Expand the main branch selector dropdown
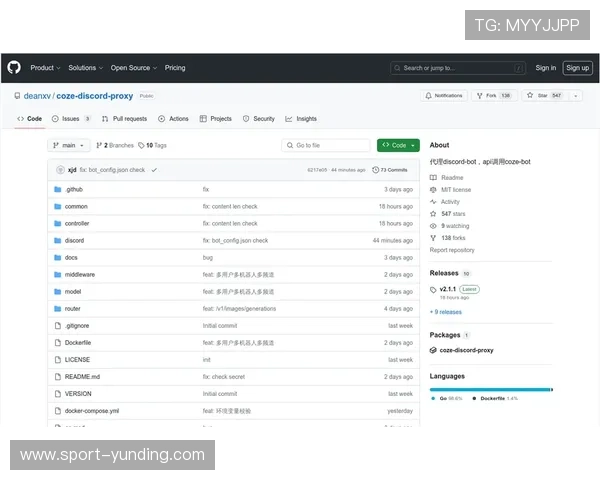 (69, 145)
